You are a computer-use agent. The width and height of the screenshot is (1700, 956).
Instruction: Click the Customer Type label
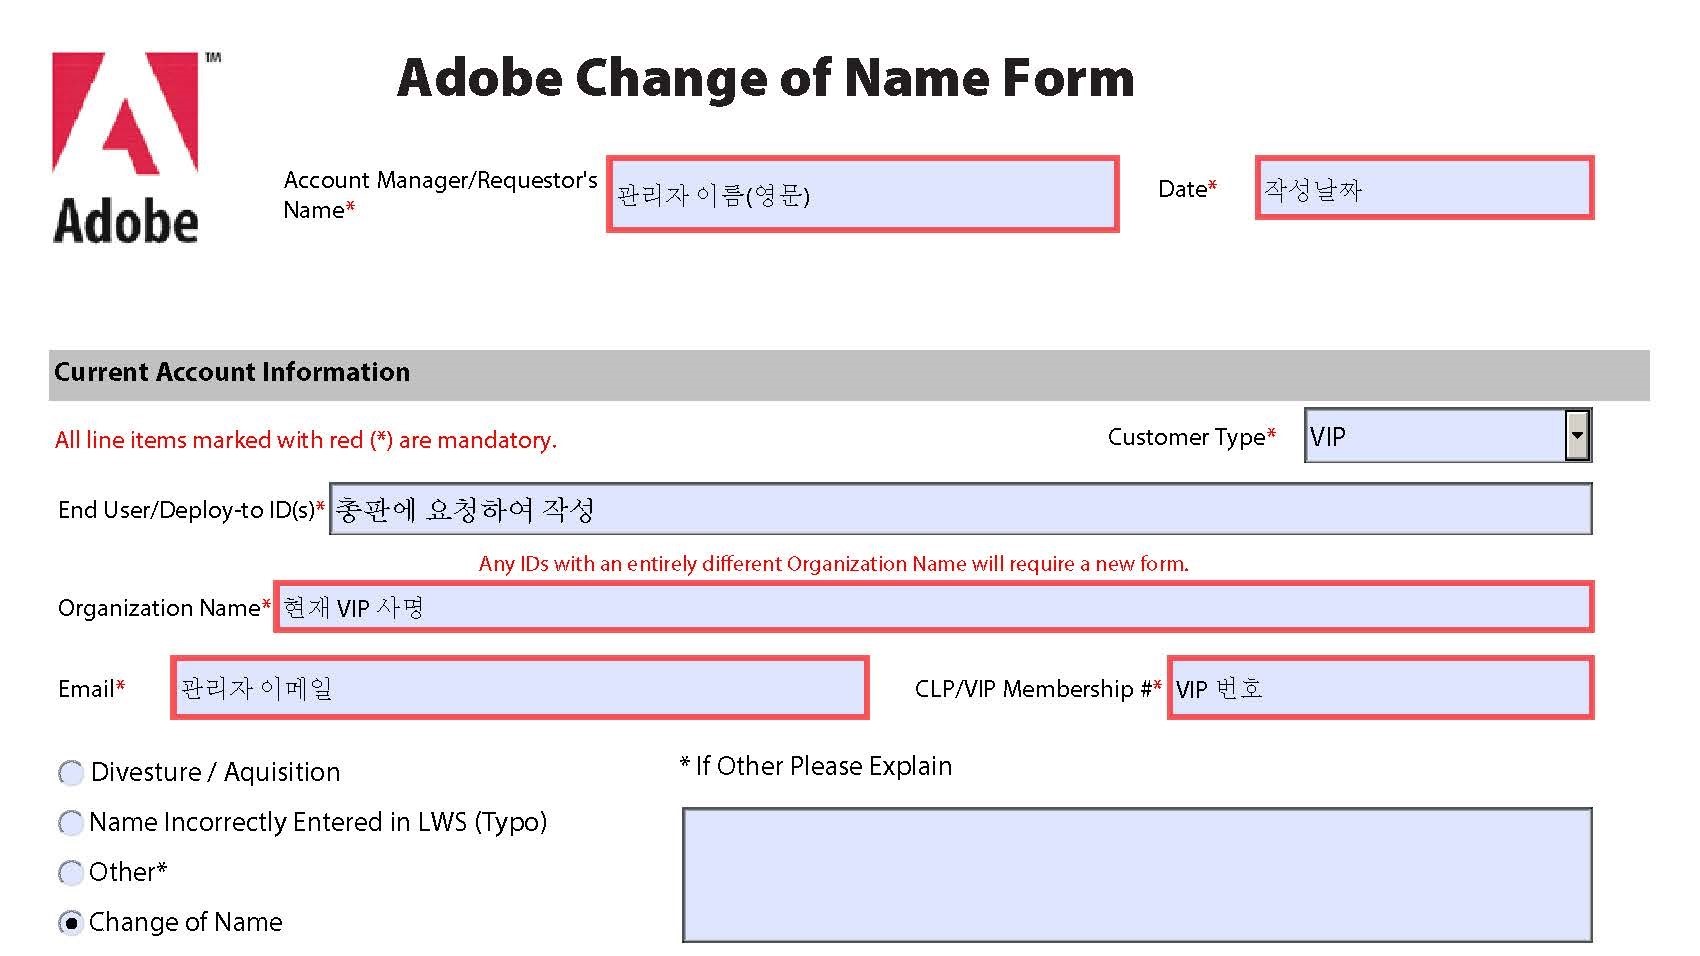(x=1192, y=437)
